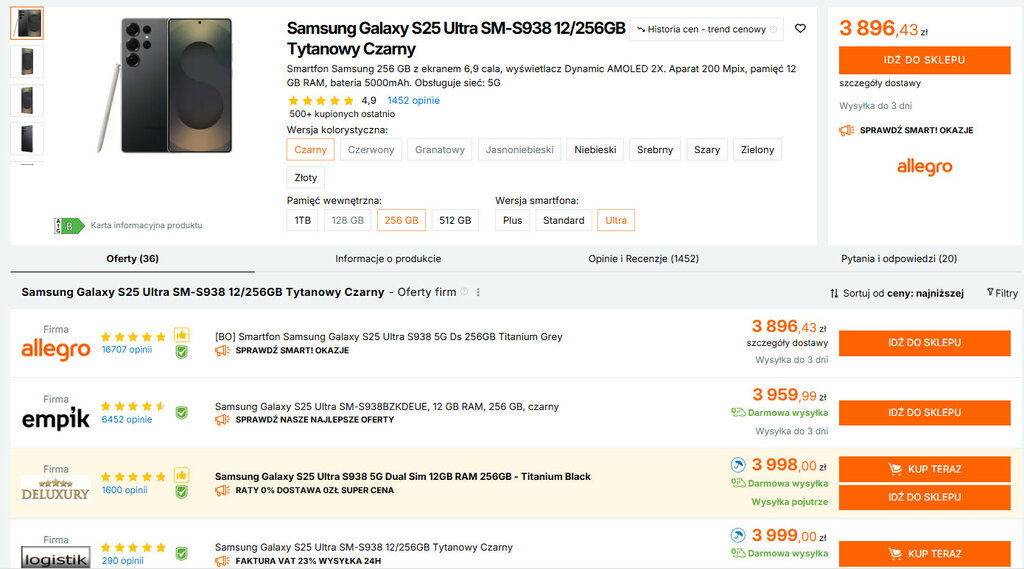
Task: Click KUP TERAZ on Deluxury offer
Action: (924, 469)
